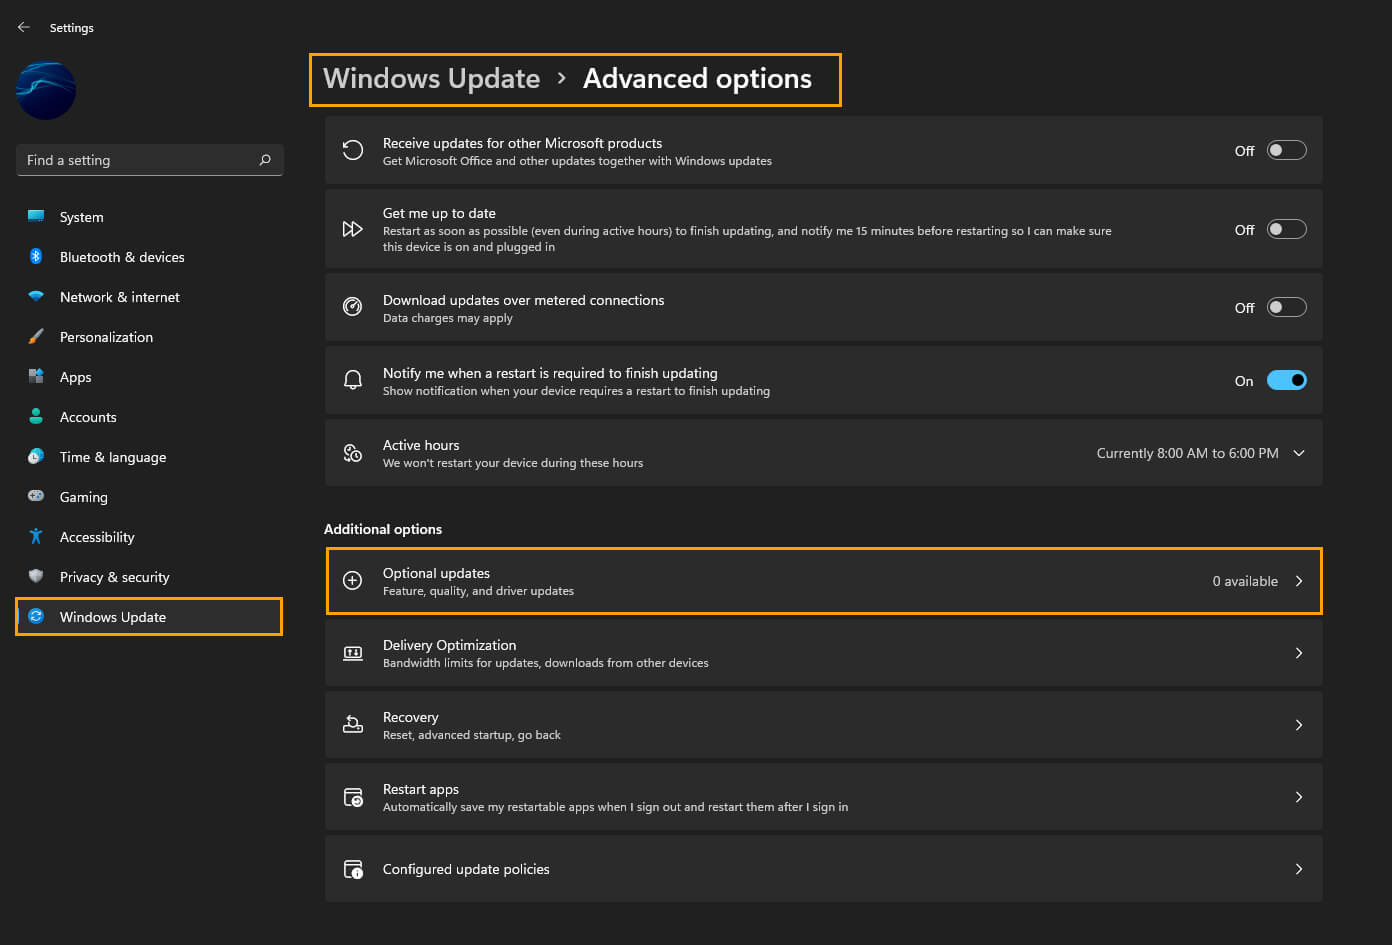Click the bell icon for restart notification
Image resolution: width=1392 pixels, height=945 pixels.
coord(353,380)
